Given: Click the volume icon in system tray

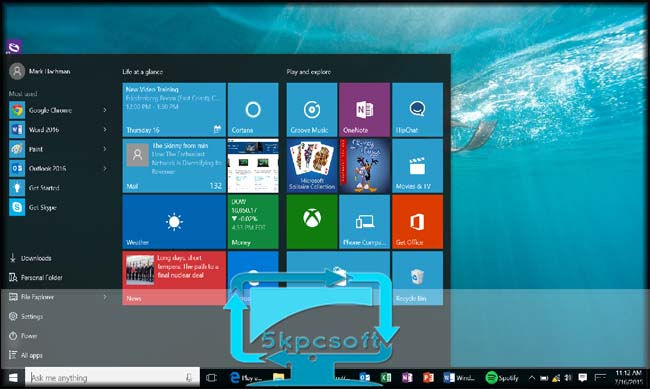Looking at the screenshot, I should [568, 378].
